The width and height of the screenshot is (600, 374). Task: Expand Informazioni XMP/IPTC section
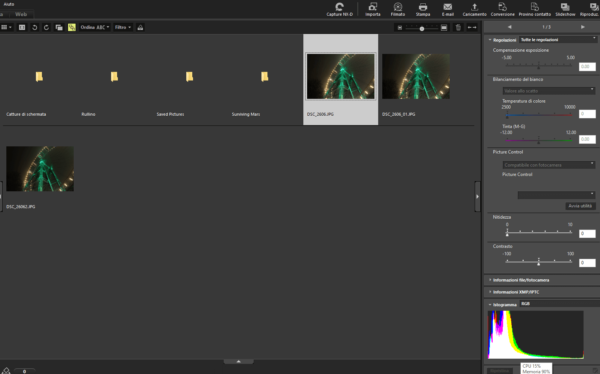tap(490, 292)
